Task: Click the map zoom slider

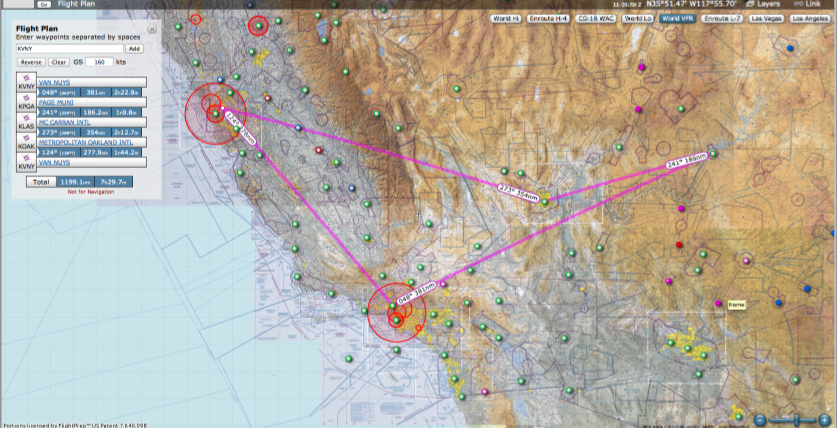Action: 795,419
